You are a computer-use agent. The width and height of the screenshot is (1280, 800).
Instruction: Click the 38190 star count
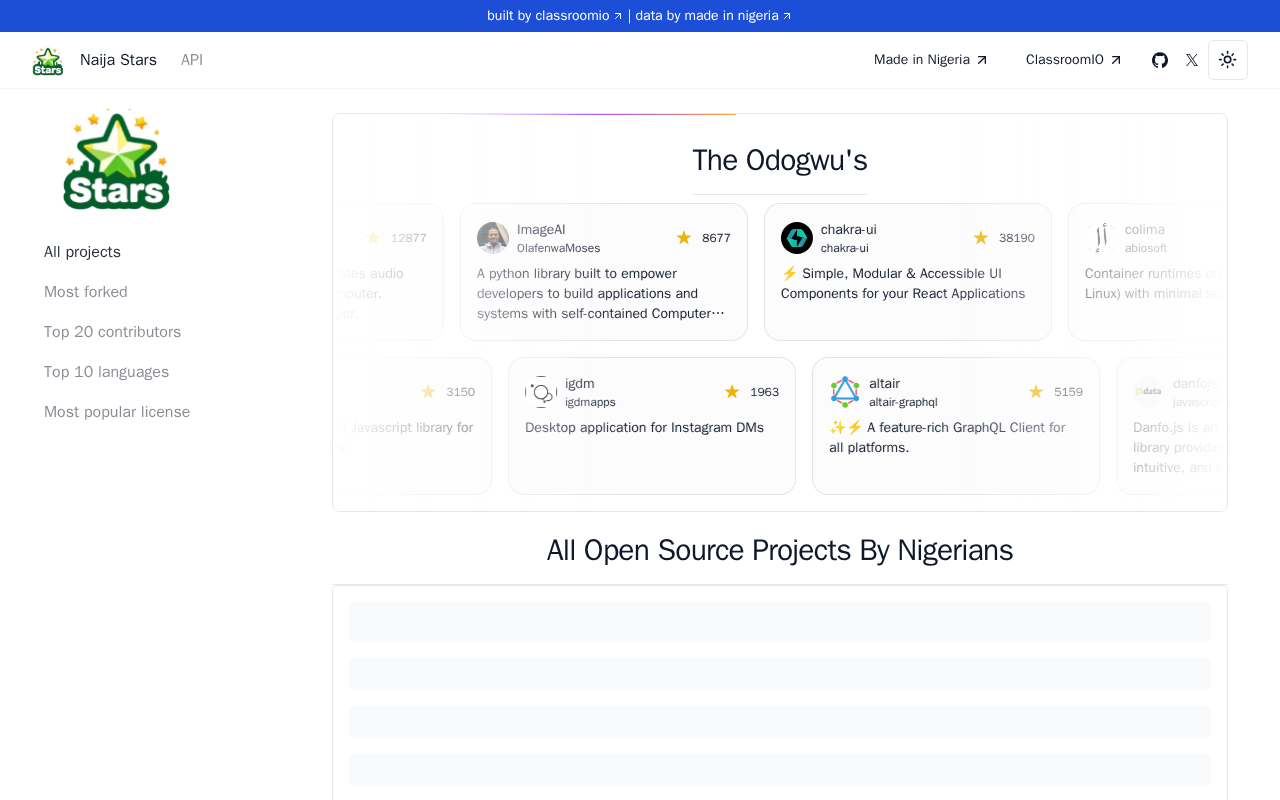tap(1017, 238)
